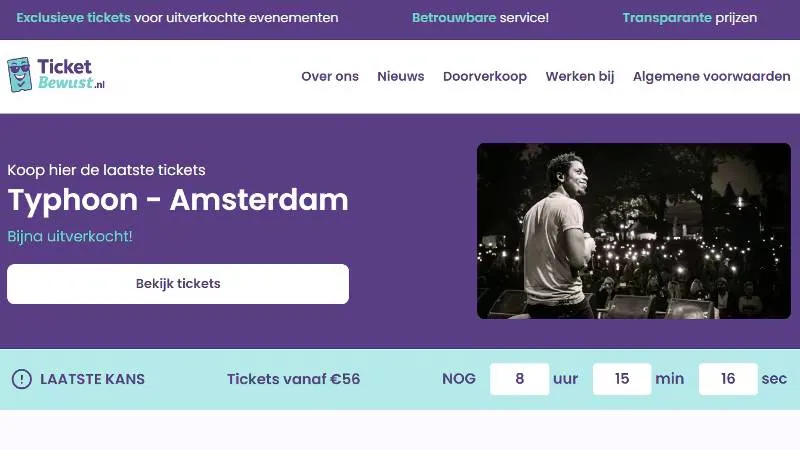Click the Koop hier de laatste tickets text
Screen dimensions: 800x450
click(x=106, y=170)
